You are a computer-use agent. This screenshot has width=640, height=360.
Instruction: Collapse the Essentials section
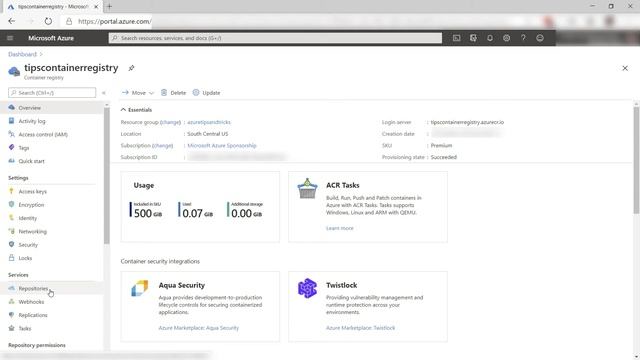136,110
